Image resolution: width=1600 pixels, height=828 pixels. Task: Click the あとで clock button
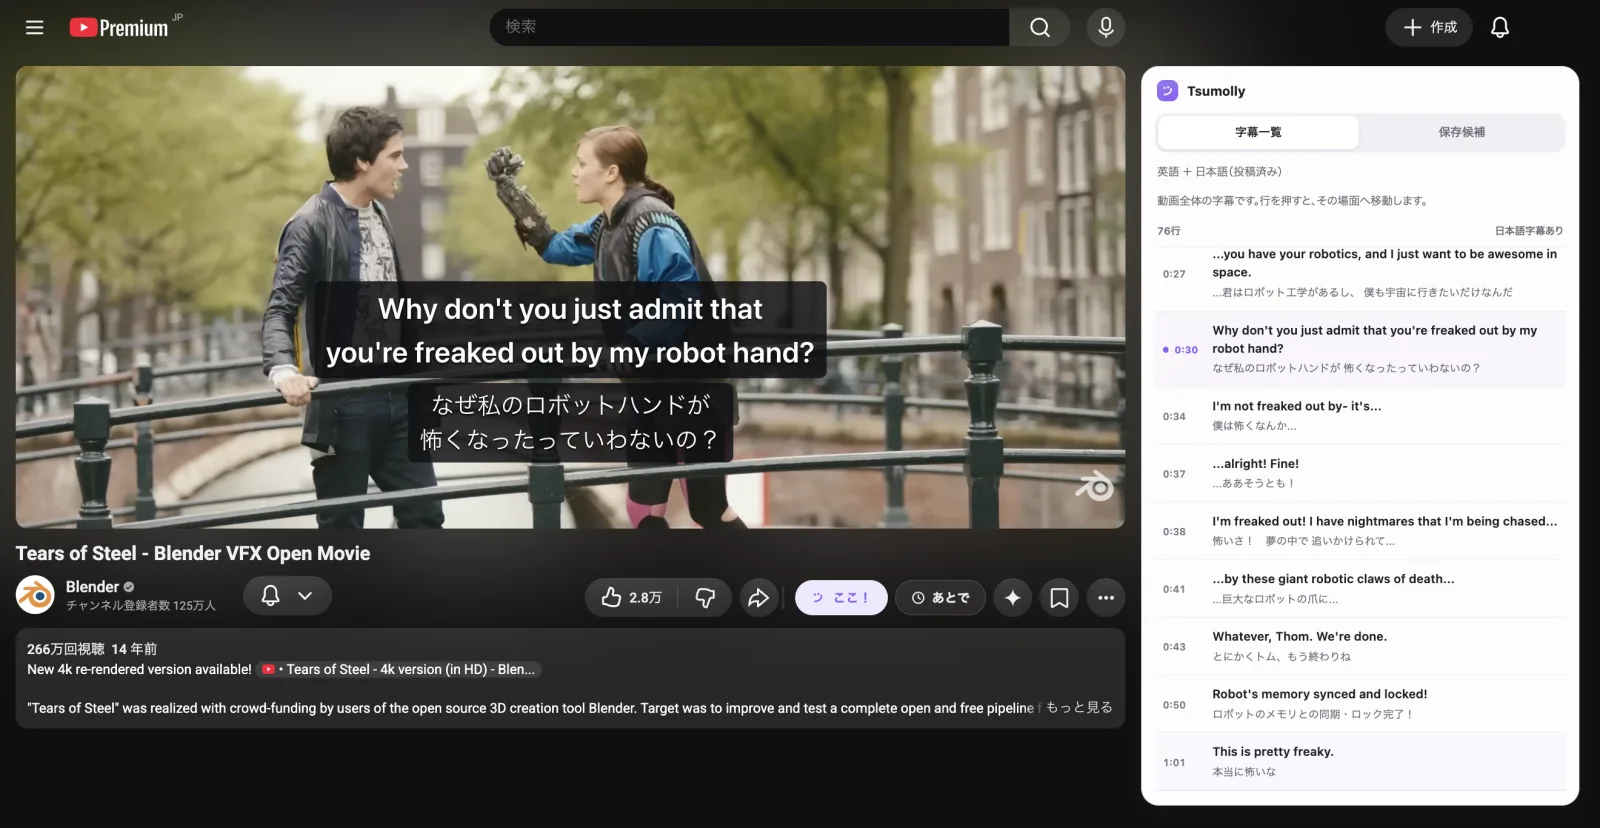941,598
